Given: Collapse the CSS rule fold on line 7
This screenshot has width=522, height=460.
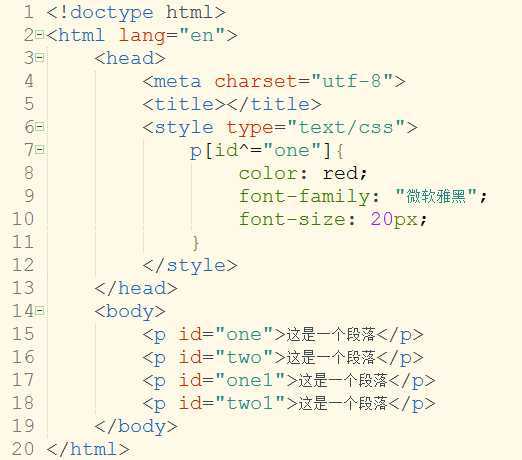Looking at the screenshot, I should pos(40,150).
